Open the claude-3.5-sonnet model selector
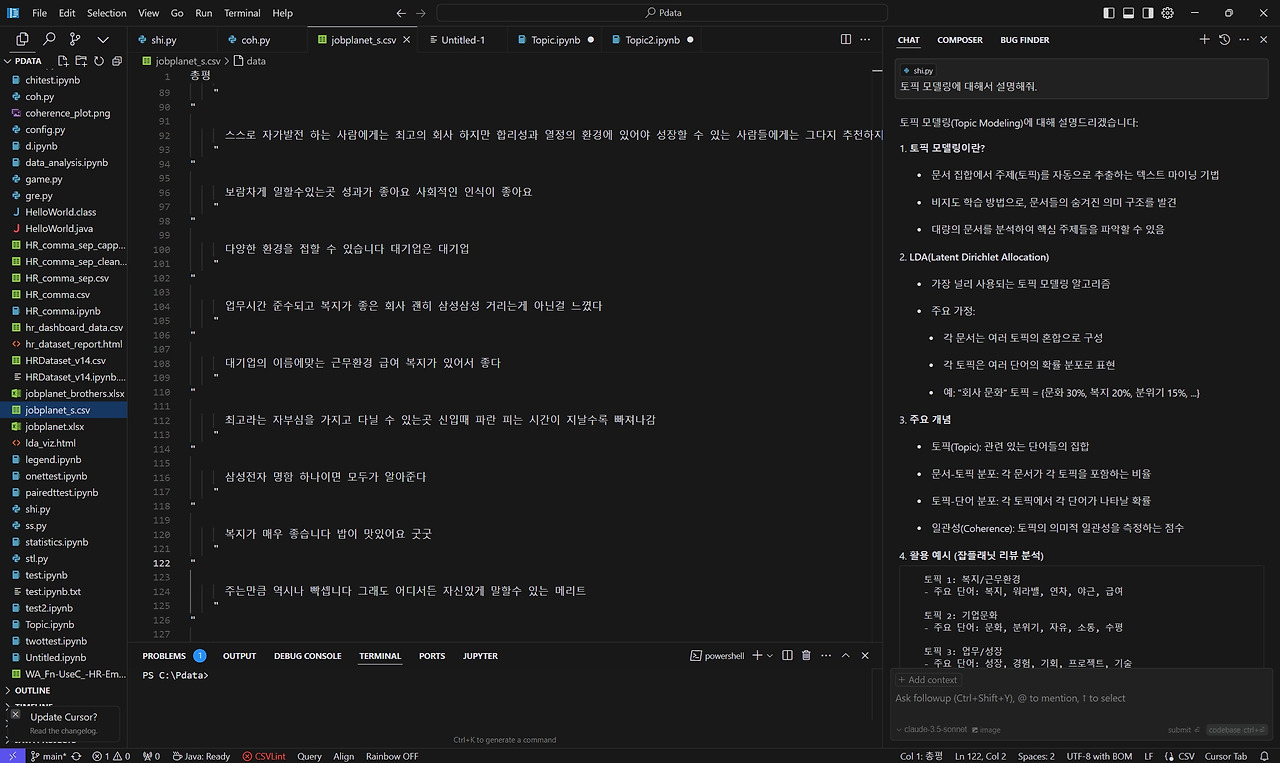The image size is (1280, 763). pos(933,730)
